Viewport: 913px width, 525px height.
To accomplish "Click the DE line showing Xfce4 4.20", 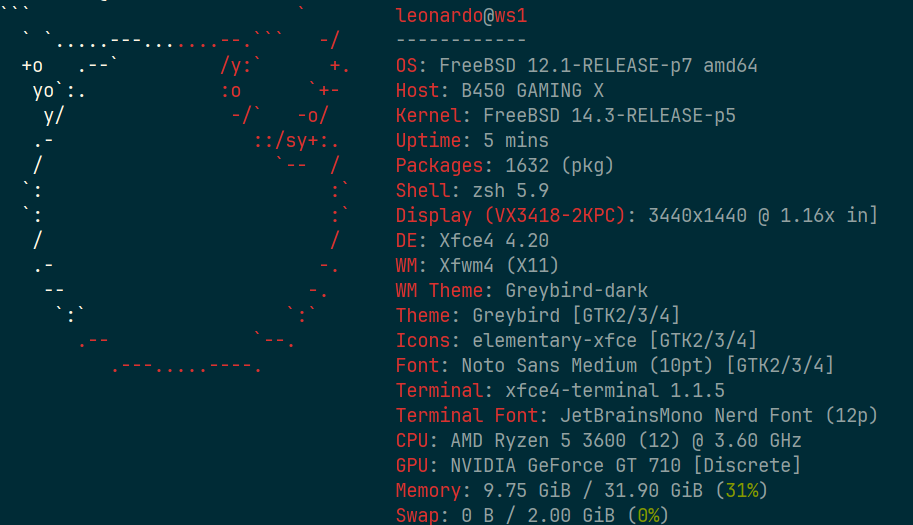I will pyautogui.click(x=472, y=240).
